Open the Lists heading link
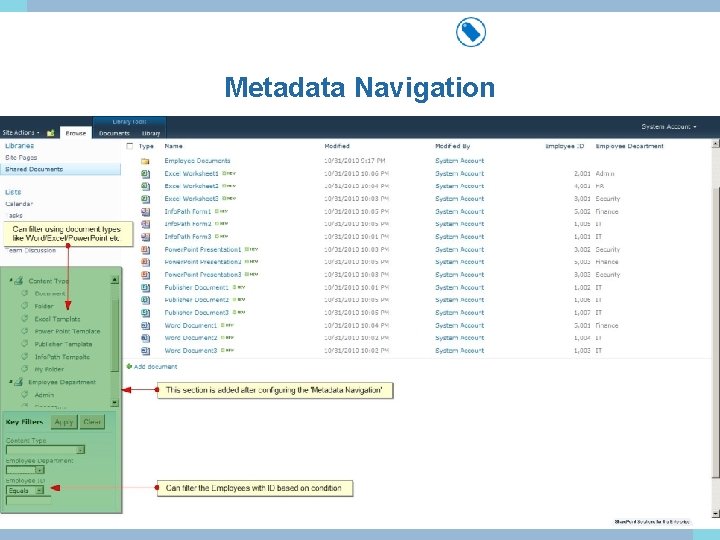The height and width of the screenshot is (540, 720). coord(13,192)
